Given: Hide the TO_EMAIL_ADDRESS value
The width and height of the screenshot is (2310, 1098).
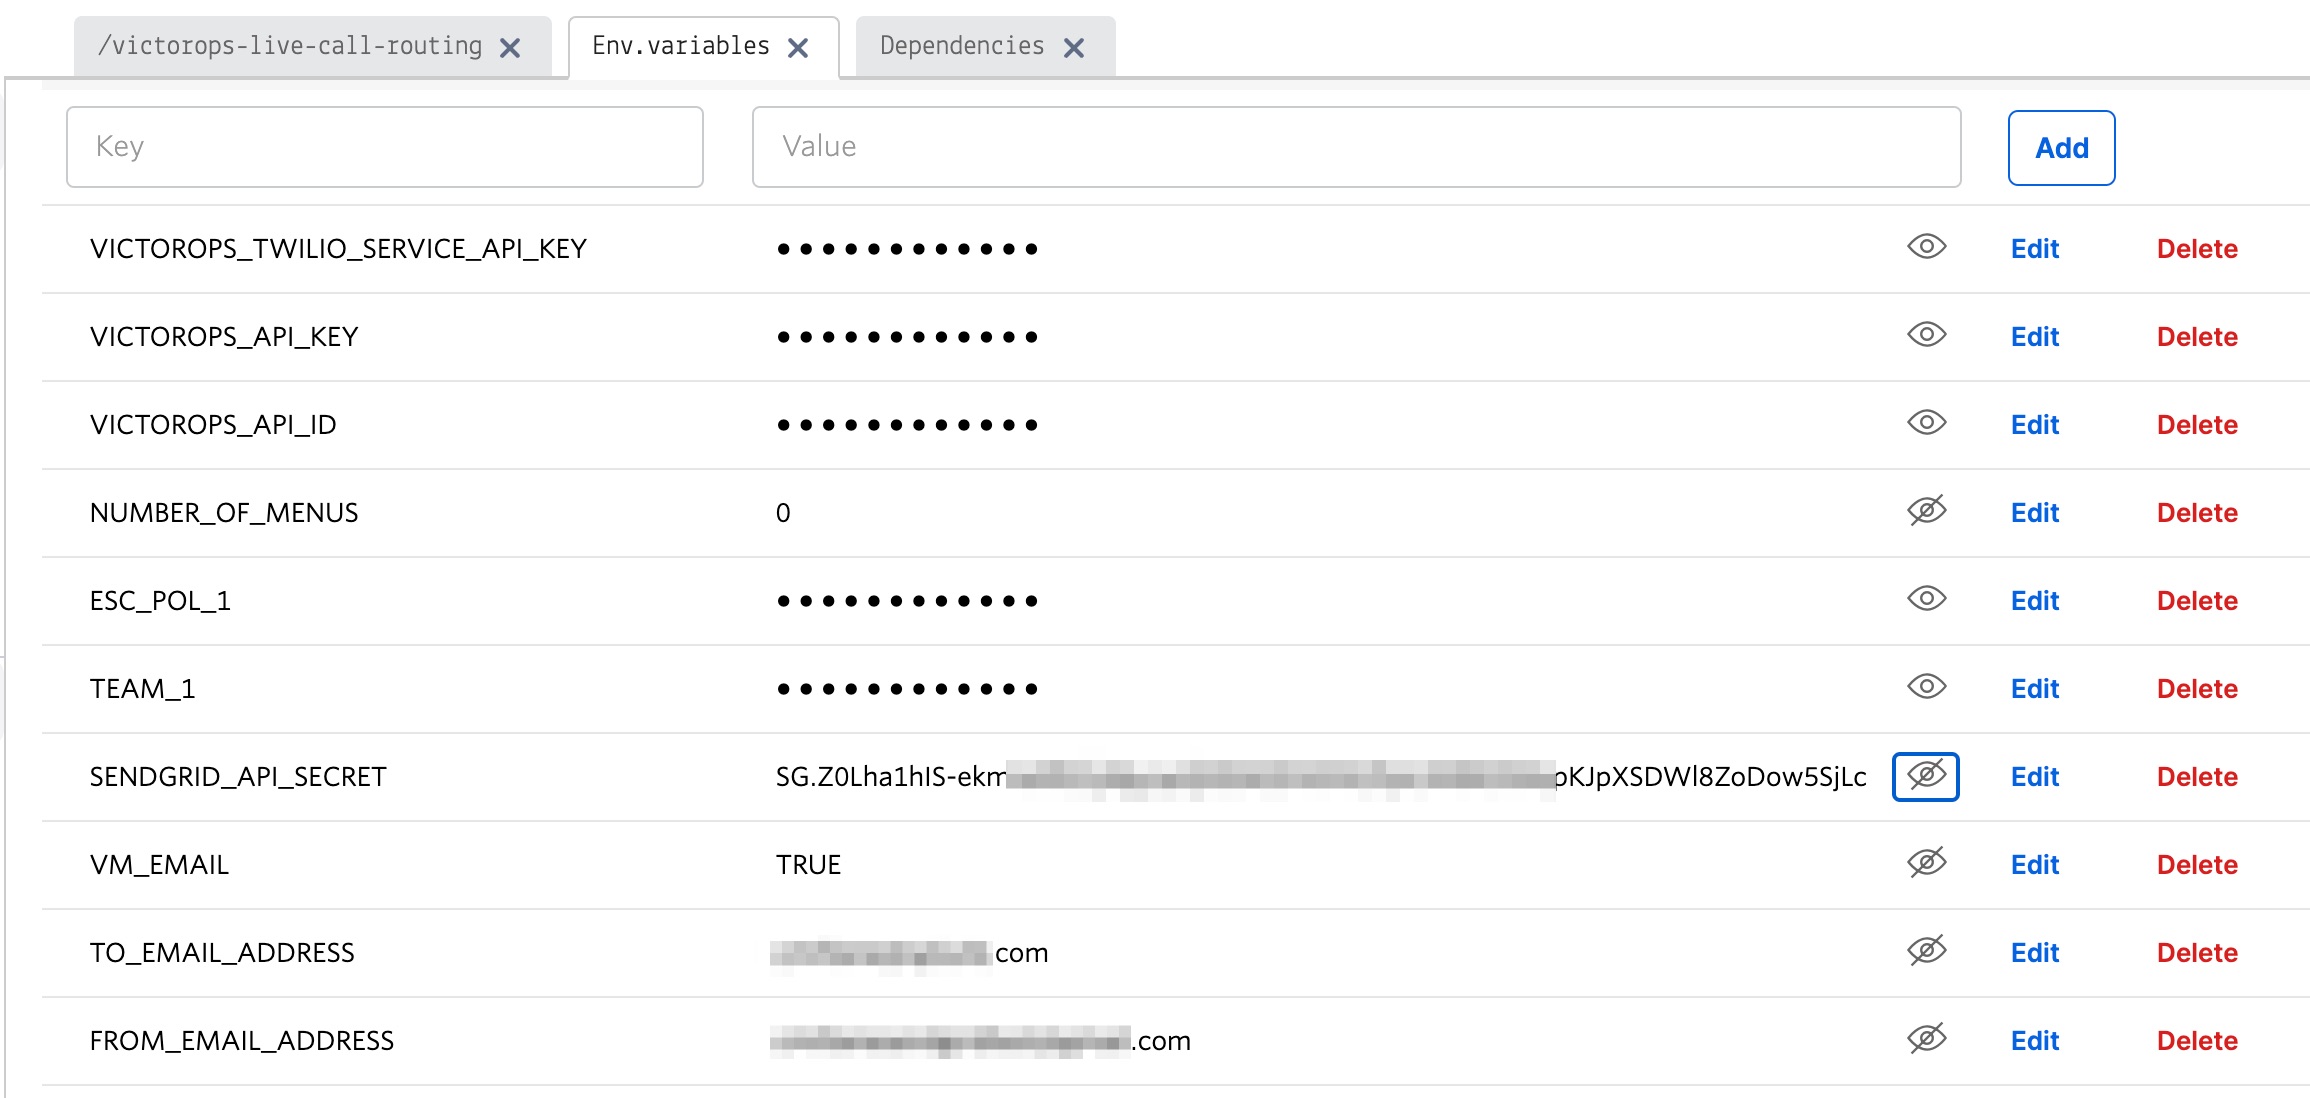Looking at the screenshot, I should pos(1925,952).
